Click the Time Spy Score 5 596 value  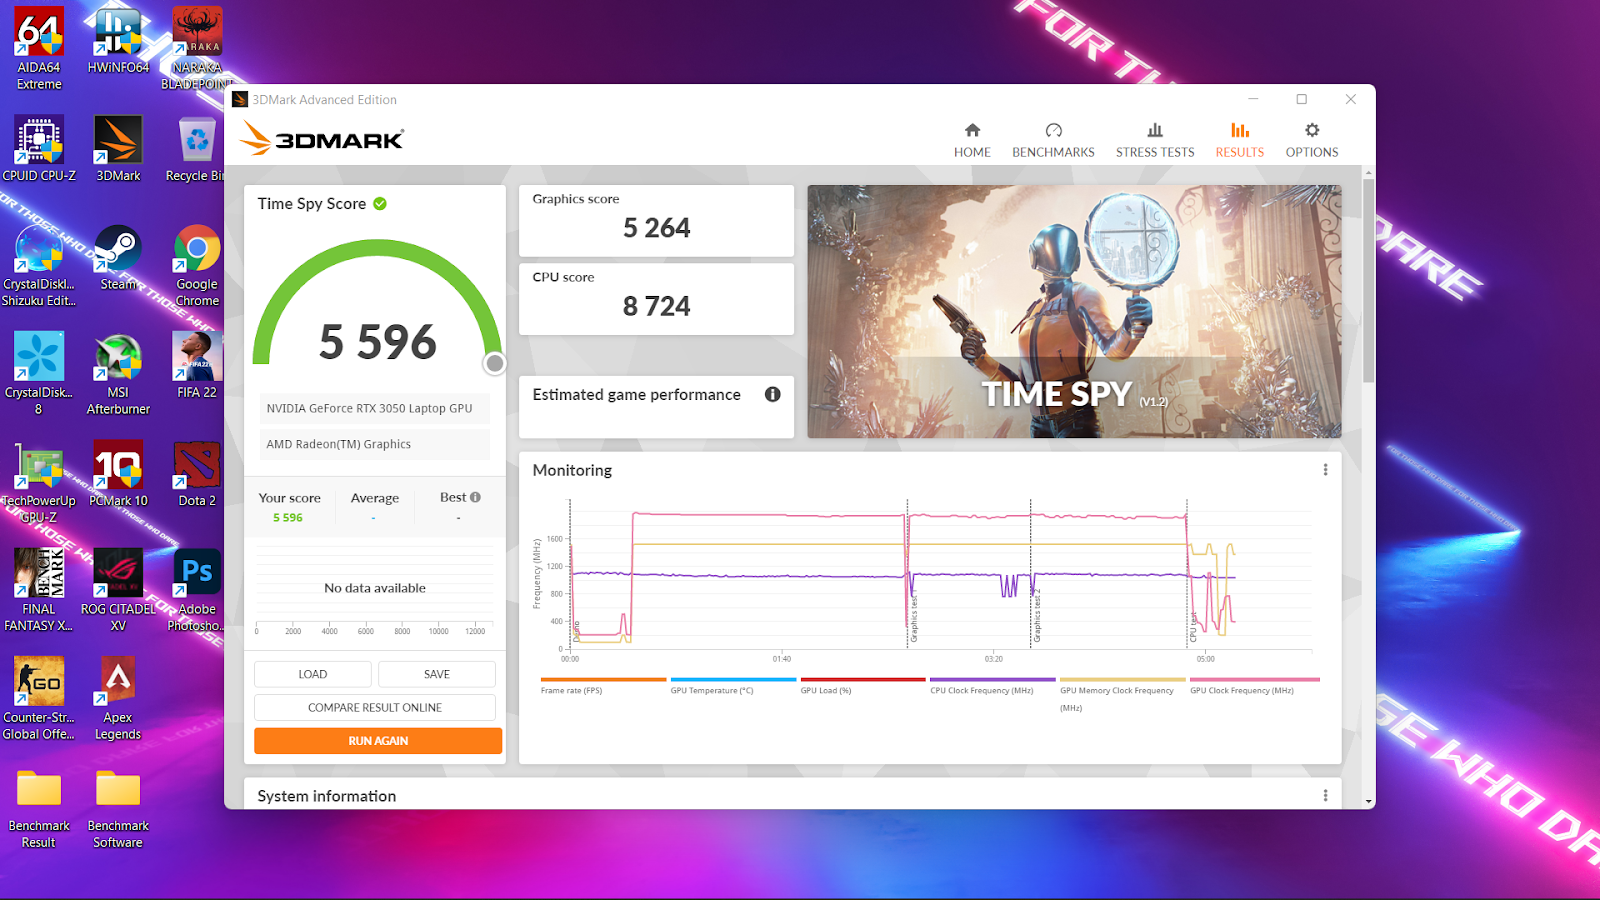pyautogui.click(x=378, y=342)
